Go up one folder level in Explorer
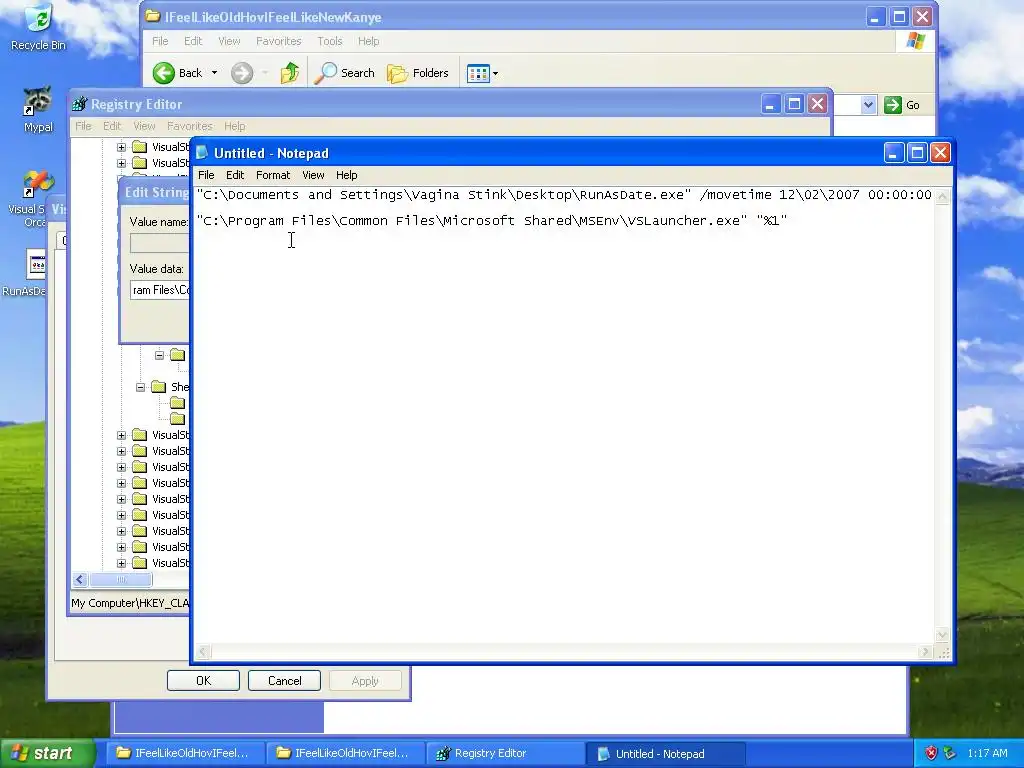The height and width of the screenshot is (768, 1024). click(289, 73)
